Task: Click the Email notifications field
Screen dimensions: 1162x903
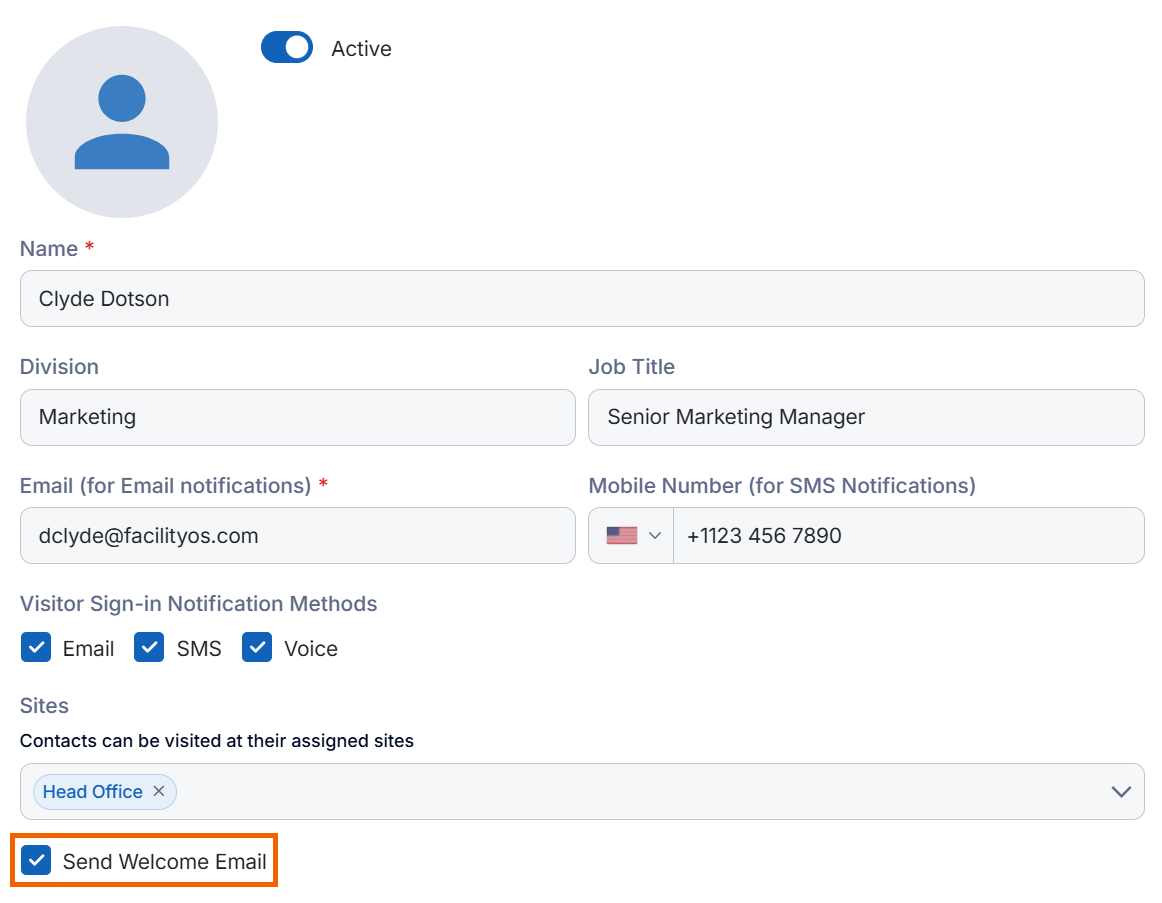Action: click(297, 535)
